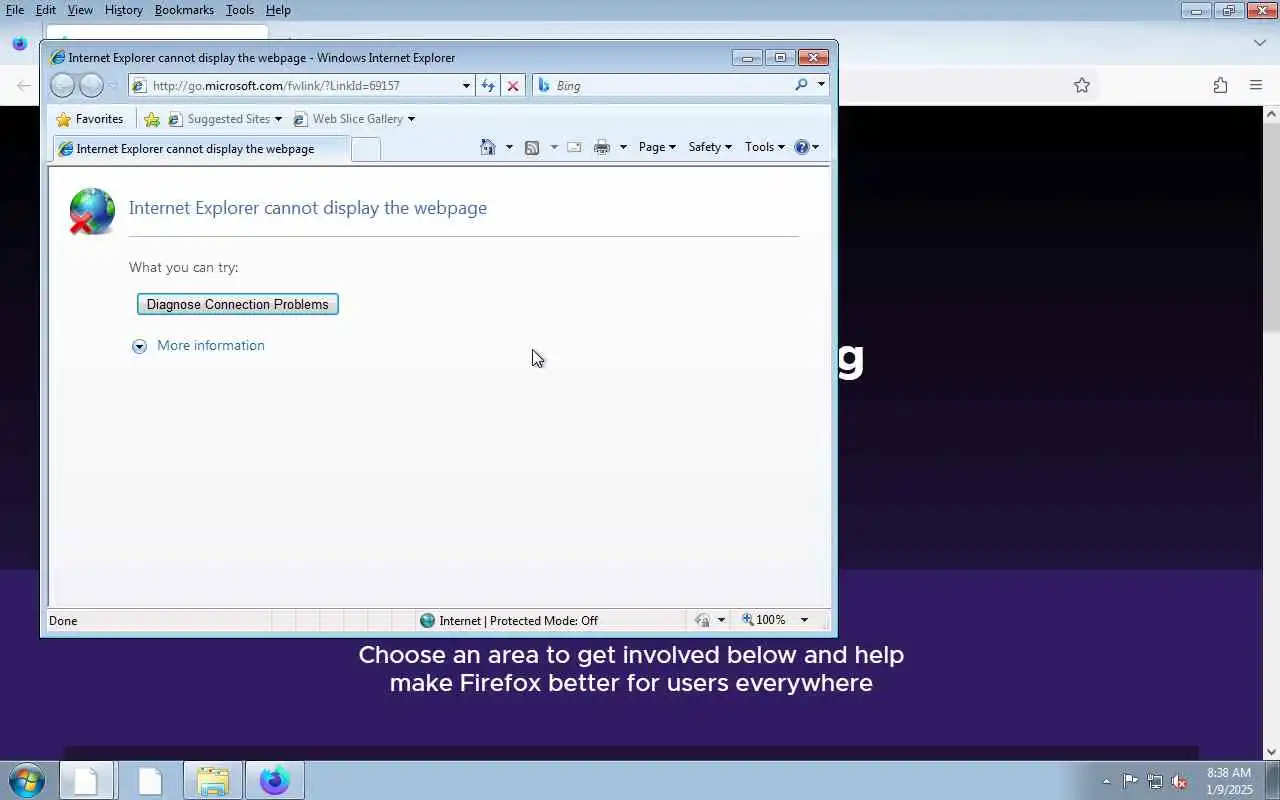The image size is (1280, 800).
Task: Click Firefox Extensions puzzle icon
Action: tap(1220, 86)
